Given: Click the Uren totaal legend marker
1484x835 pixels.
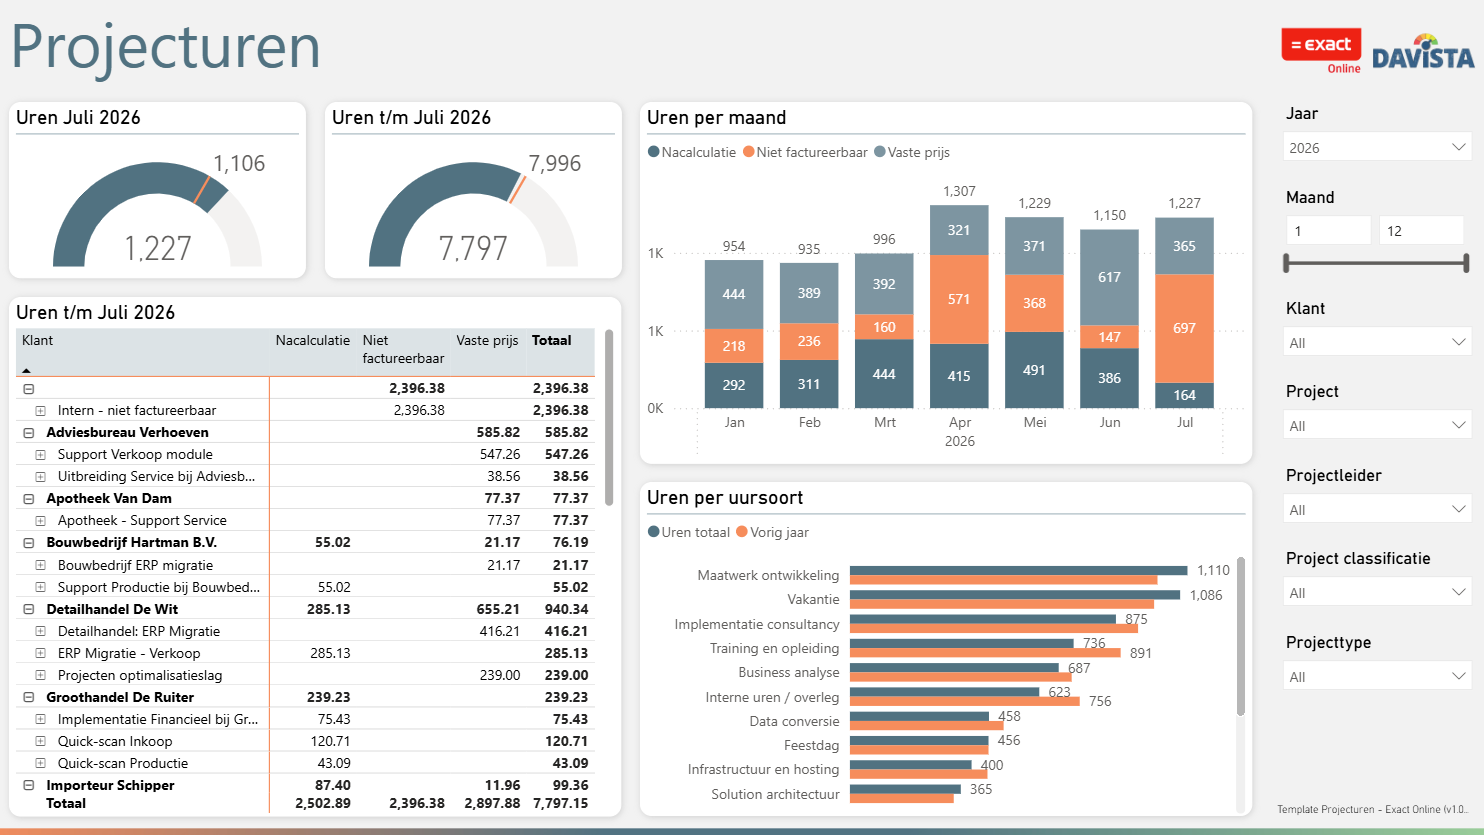Looking at the screenshot, I should click(x=654, y=532).
